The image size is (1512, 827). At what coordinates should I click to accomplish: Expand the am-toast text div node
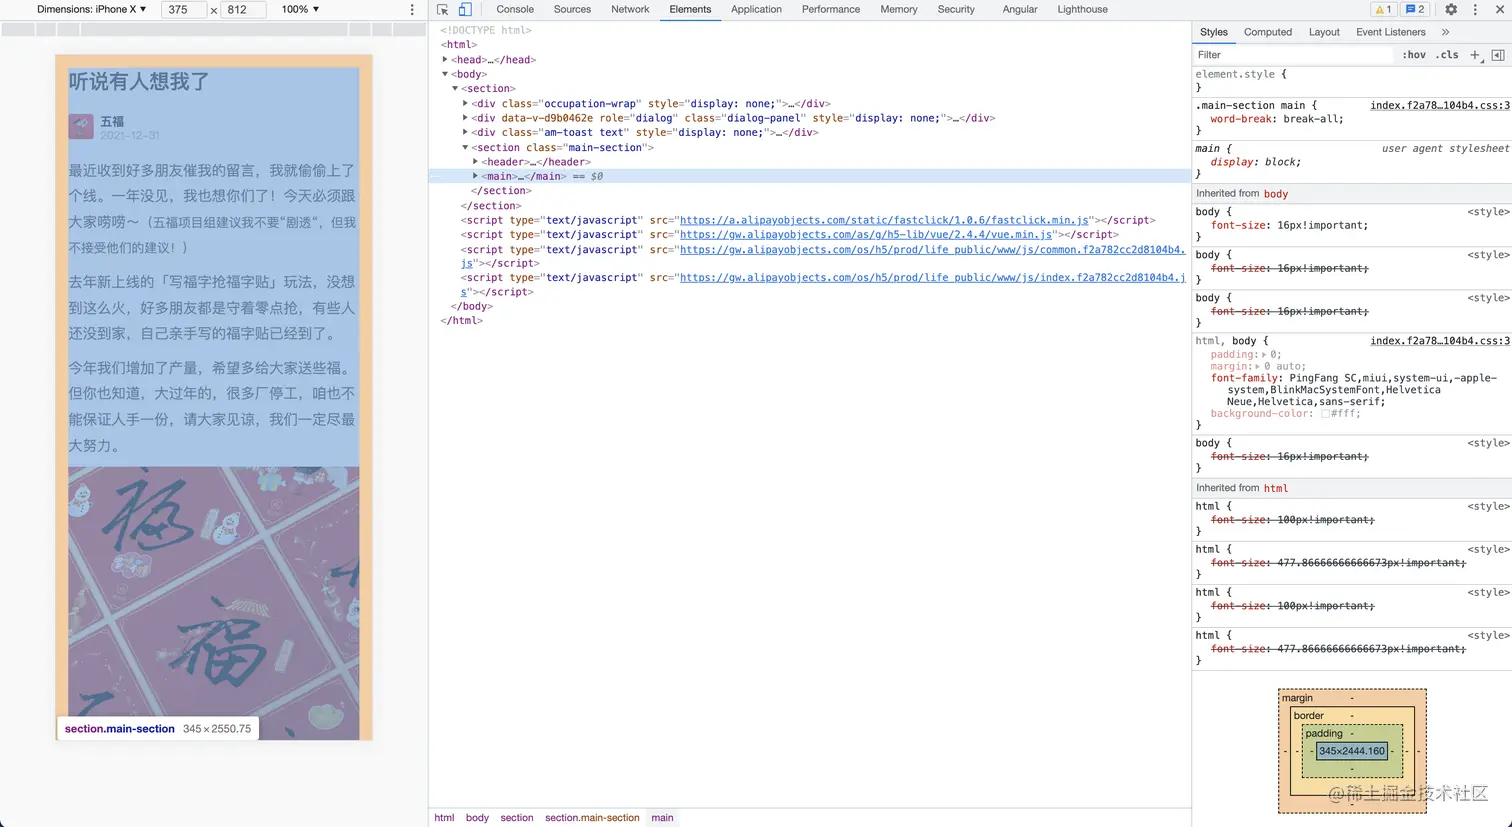[x=466, y=132]
